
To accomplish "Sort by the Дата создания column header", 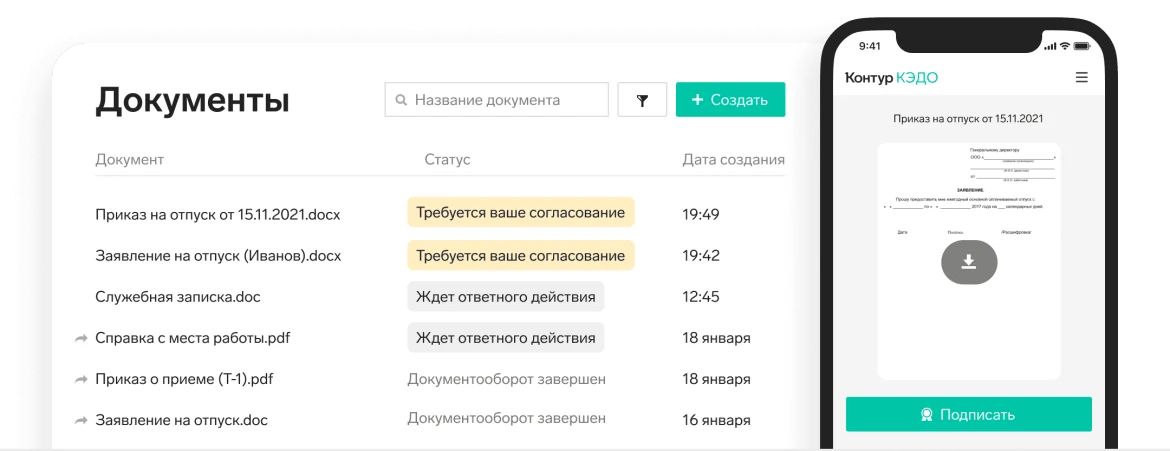I will tap(733, 160).
